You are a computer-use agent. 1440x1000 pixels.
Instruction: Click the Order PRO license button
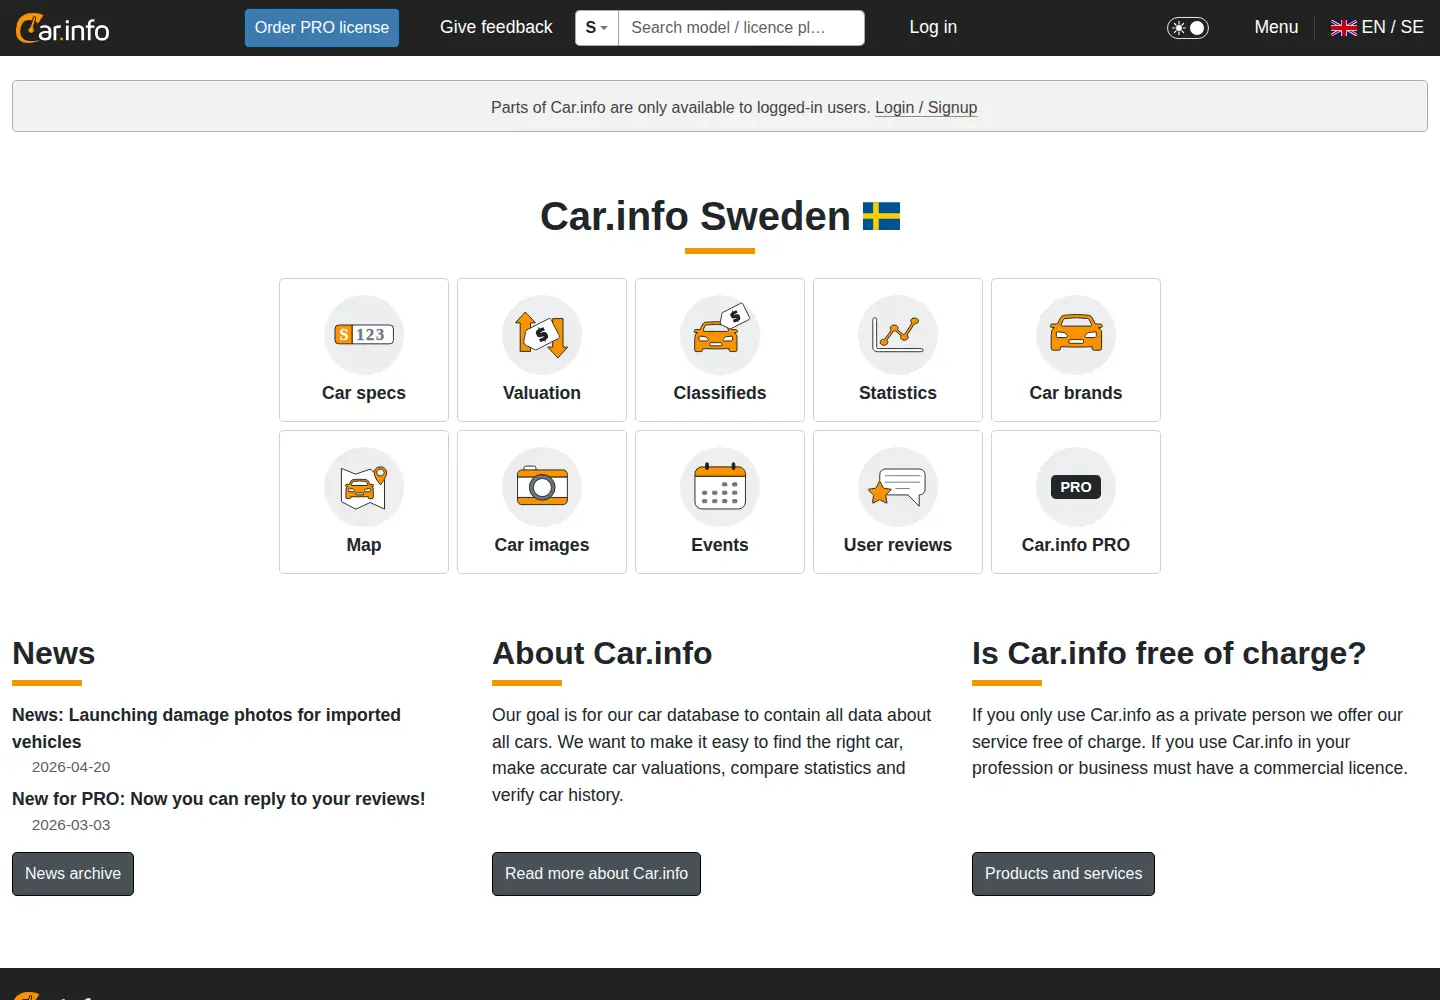pyautogui.click(x=322, y=28)
